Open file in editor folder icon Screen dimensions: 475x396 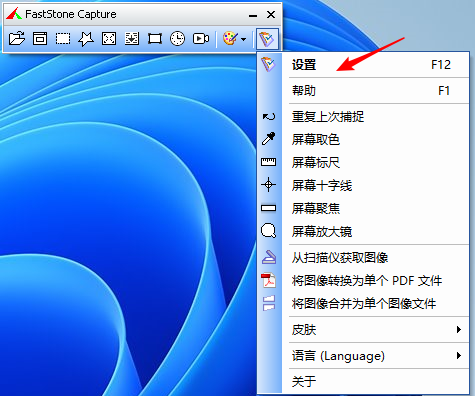tap(17, 38)
